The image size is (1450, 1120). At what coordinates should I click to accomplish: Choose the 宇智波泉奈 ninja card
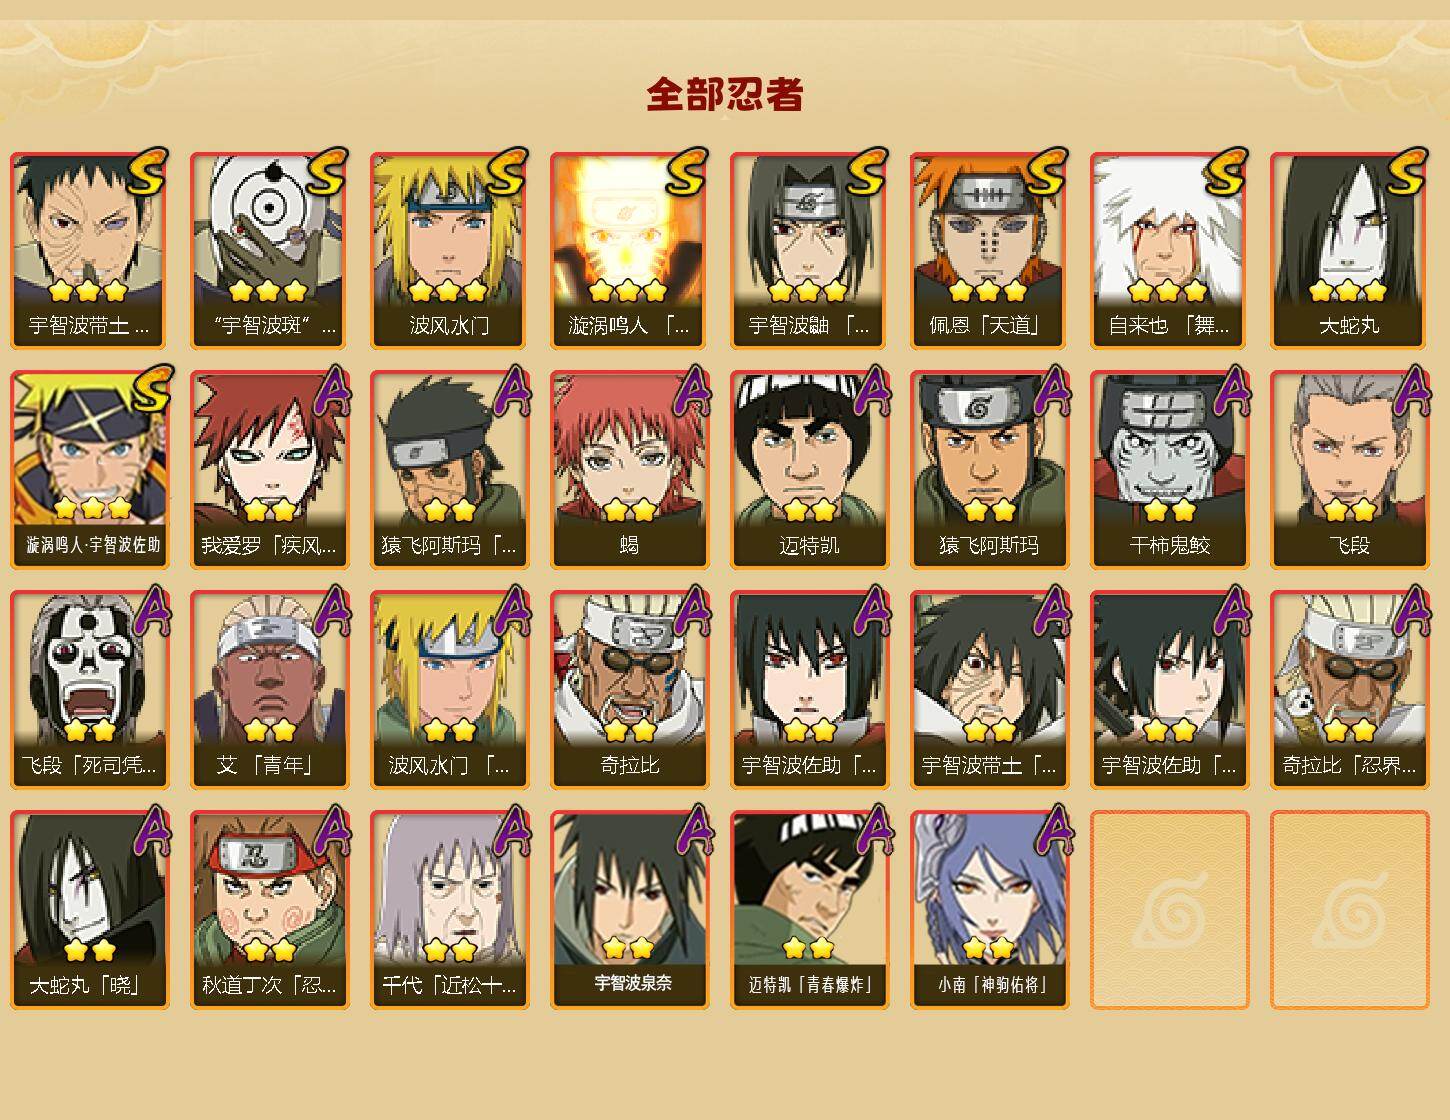tap(629, 910)
